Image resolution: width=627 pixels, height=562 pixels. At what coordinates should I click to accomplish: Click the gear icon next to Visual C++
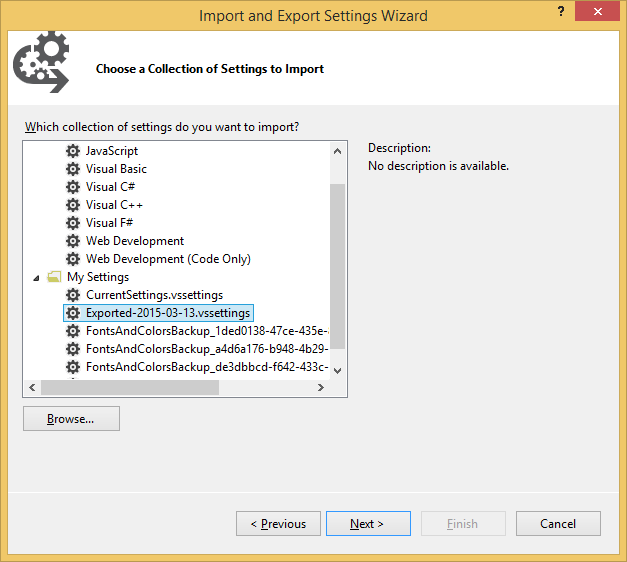tap(73, 205)
